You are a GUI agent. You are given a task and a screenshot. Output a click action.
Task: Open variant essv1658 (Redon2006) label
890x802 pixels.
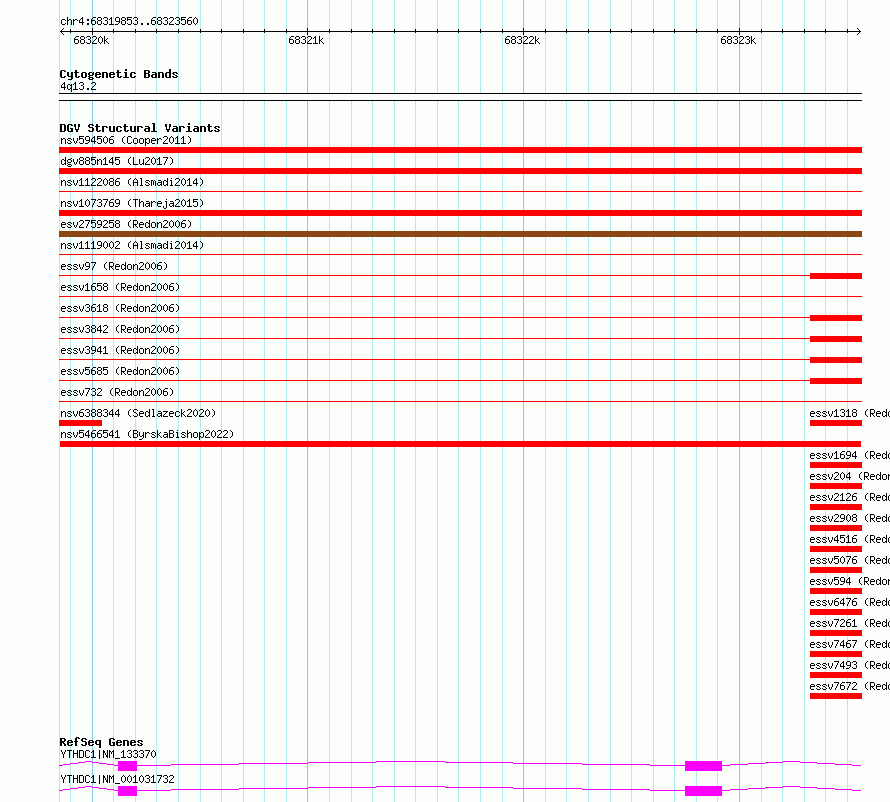120,287
